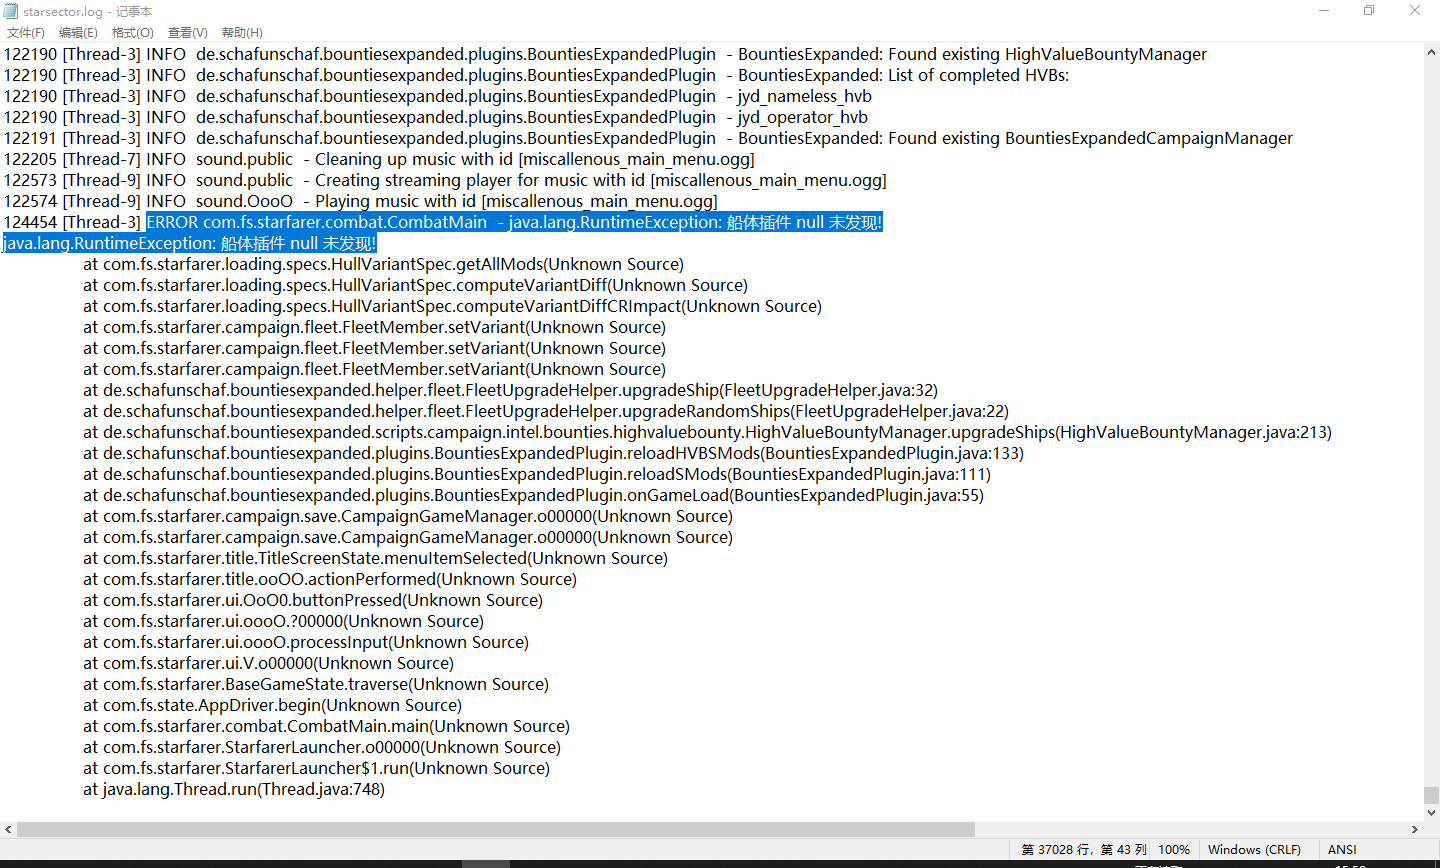Click the ANSI encoding status bar field
Screen dimensions: 1440x868
(1342, 850)
